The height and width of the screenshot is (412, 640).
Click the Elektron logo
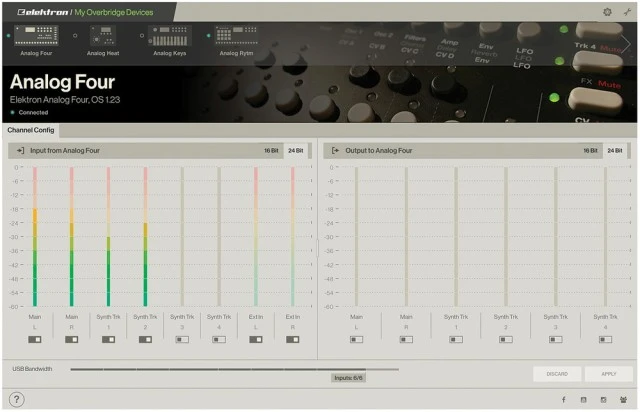pos(42,12)
